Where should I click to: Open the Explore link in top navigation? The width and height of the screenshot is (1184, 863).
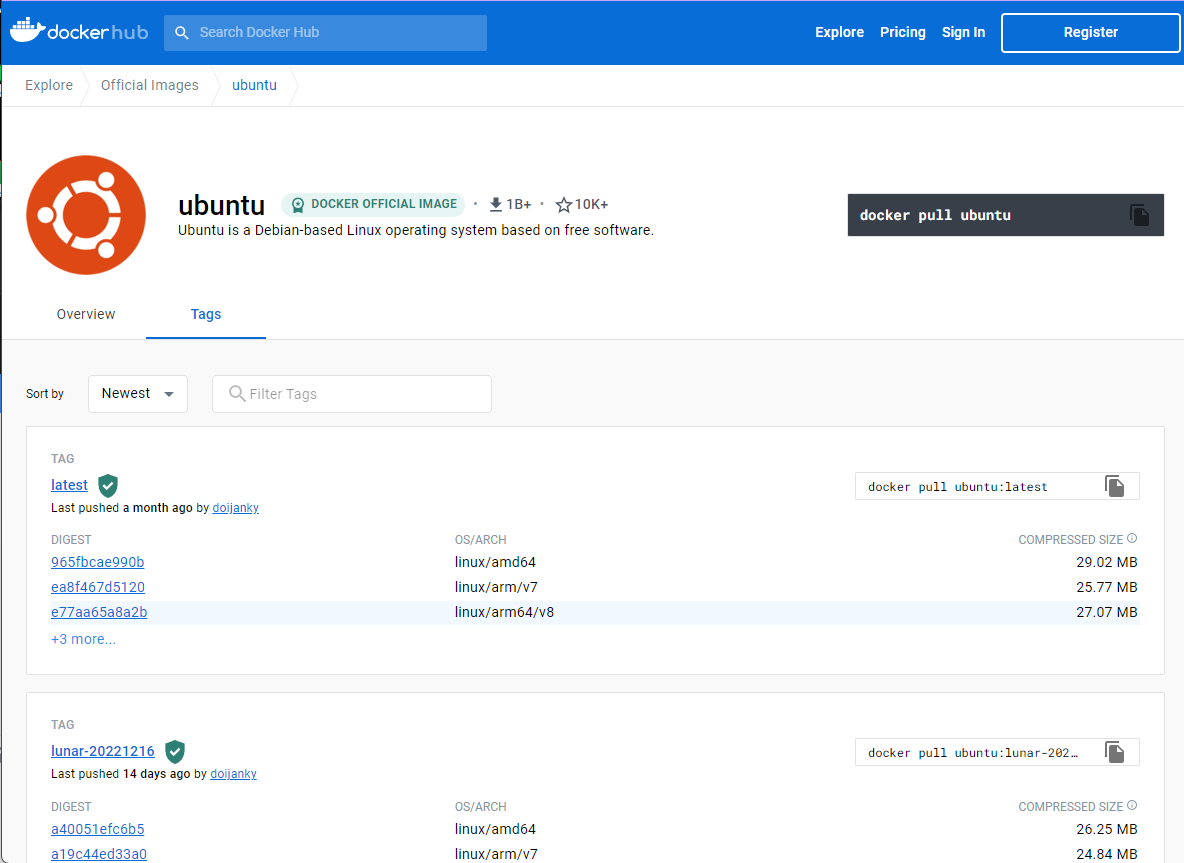839,32
